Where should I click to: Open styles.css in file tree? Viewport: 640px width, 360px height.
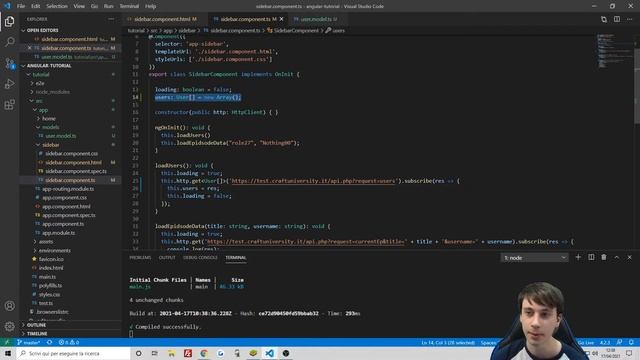[x=49, y=295]
